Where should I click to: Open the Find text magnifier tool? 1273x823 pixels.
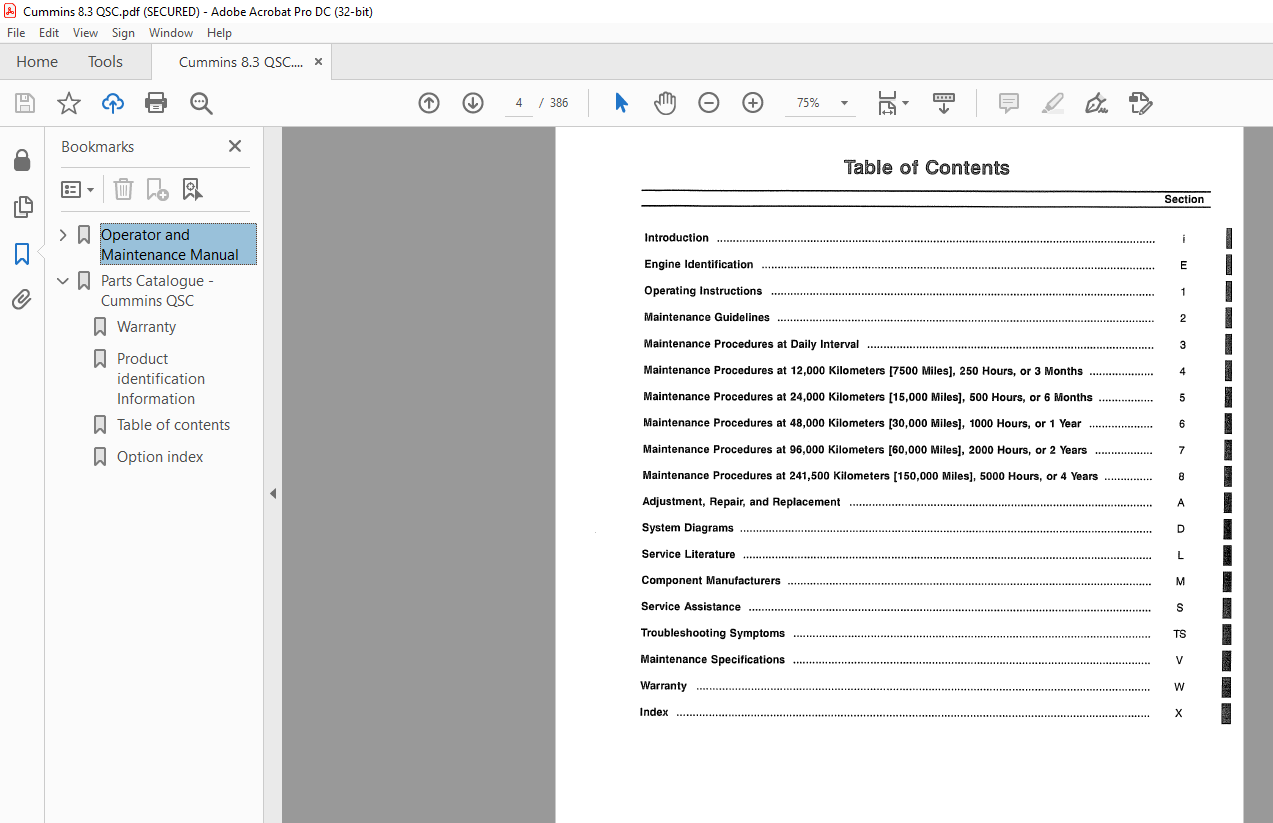[x=201, y=103]
